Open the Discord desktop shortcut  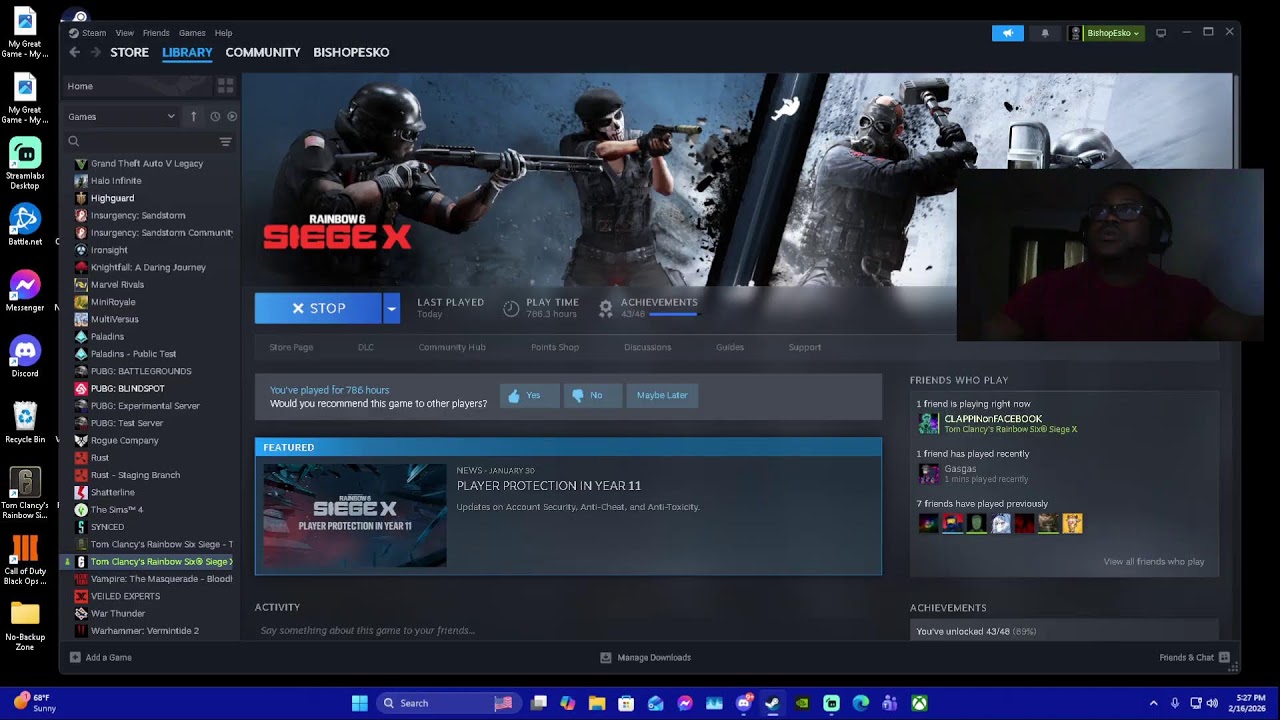(x=25, y=356)
